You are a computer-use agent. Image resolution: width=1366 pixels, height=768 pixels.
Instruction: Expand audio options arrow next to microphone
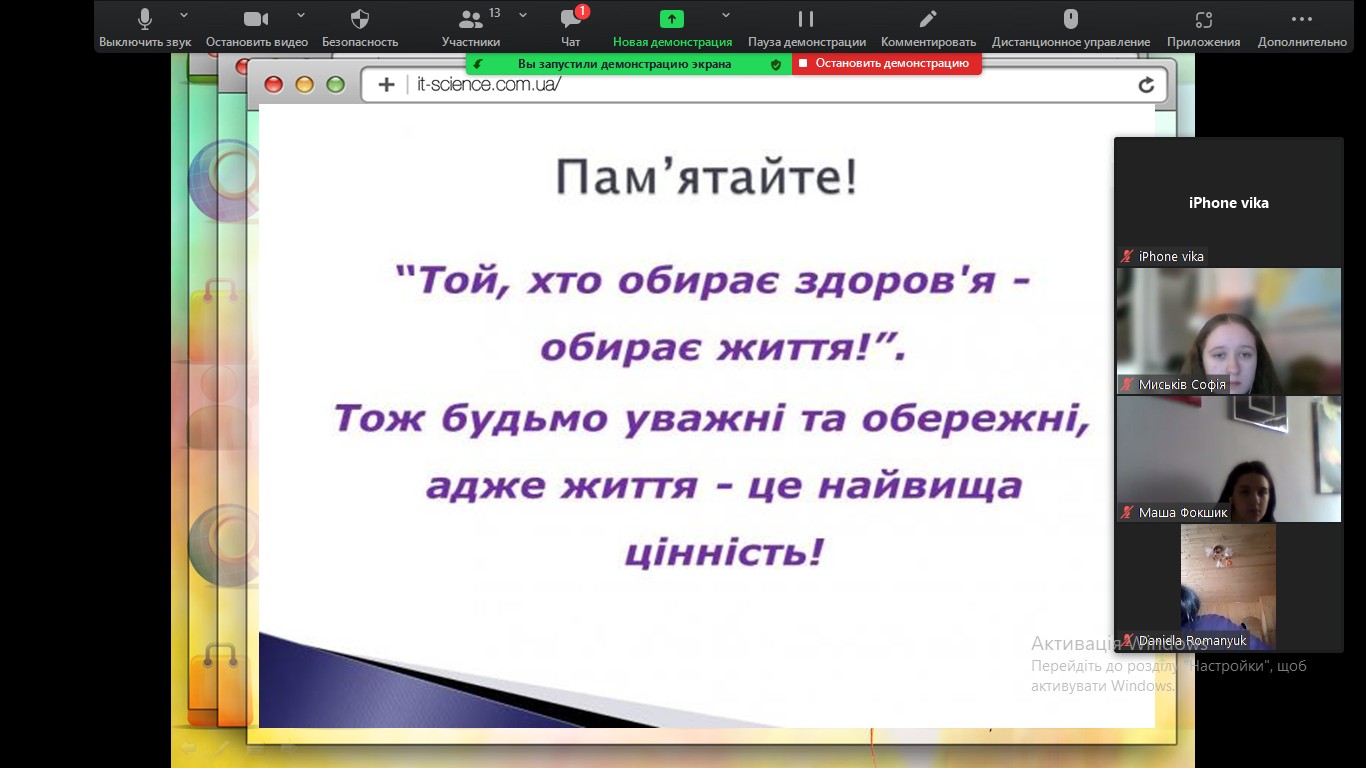(184, 15)
